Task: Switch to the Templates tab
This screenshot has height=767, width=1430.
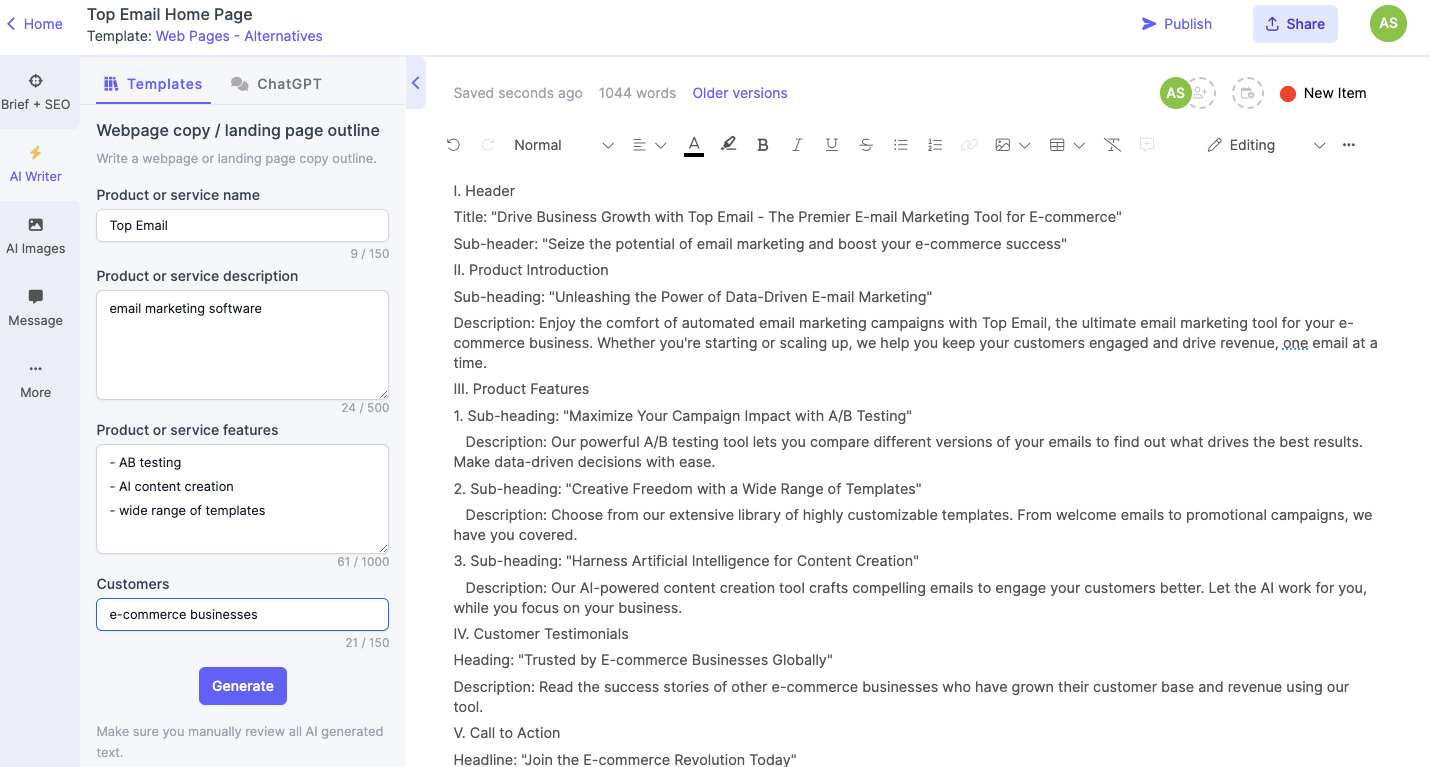Action: [x=153, y=84]
